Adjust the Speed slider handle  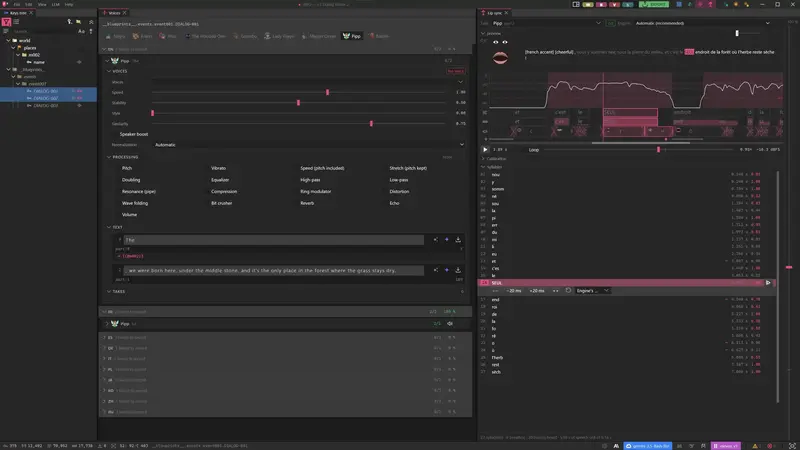coord(328,92)
